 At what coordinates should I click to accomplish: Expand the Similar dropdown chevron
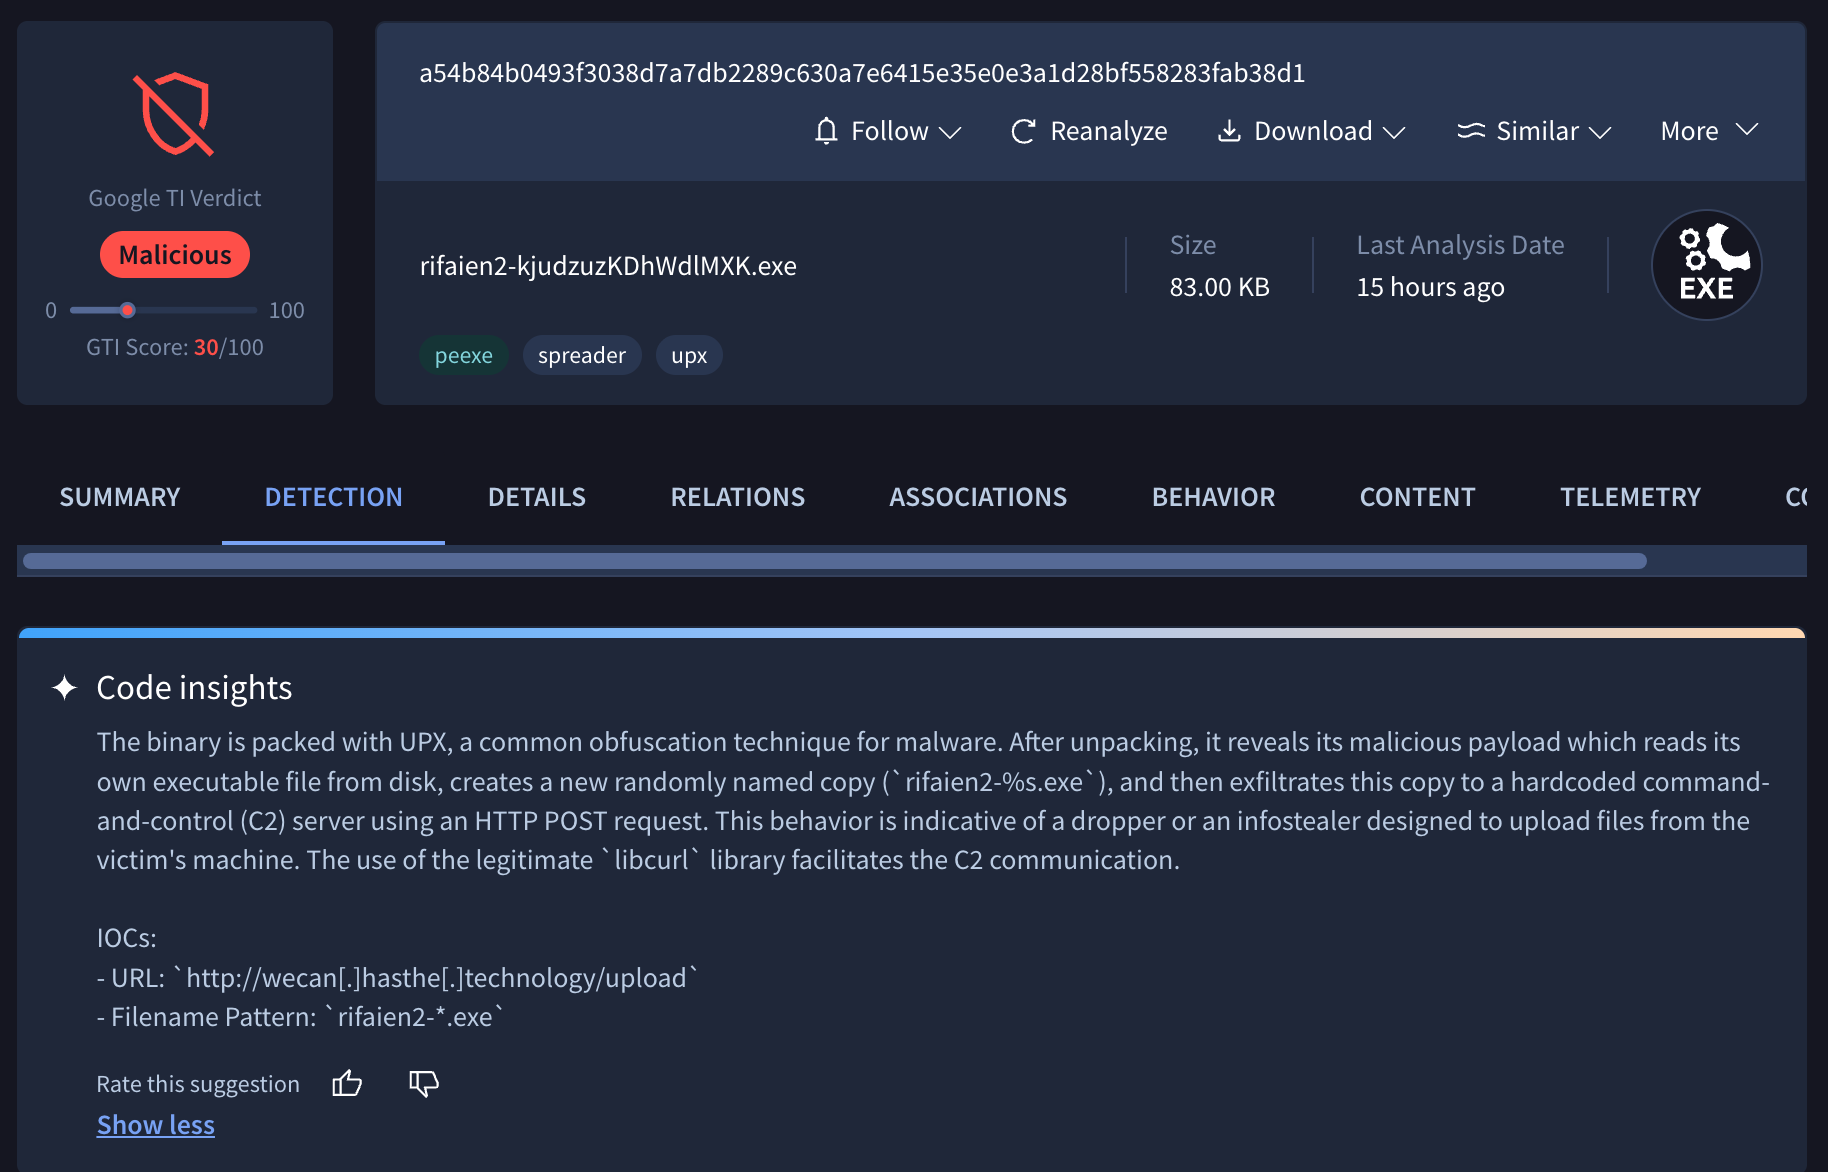[x=1600, y=132]
